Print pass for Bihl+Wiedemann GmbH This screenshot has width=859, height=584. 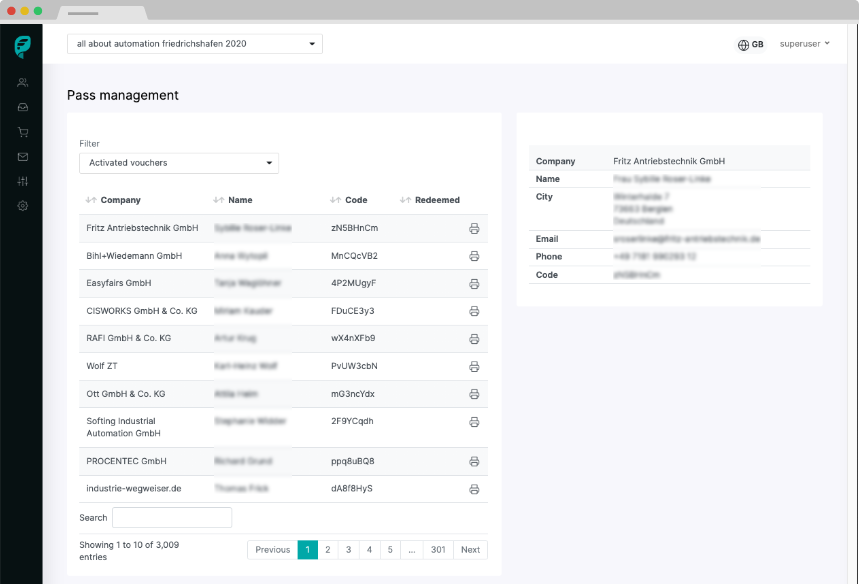(474, 256)
